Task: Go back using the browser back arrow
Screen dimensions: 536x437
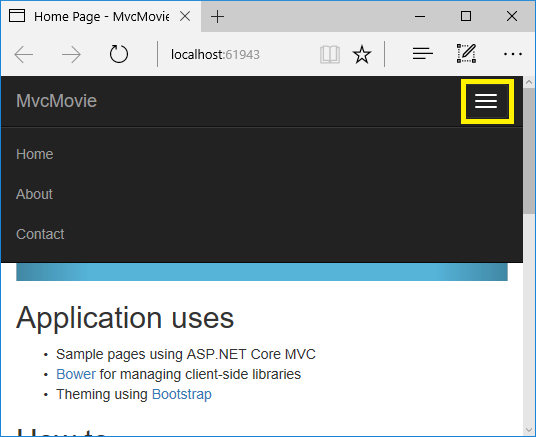Action: coord(23,54)
